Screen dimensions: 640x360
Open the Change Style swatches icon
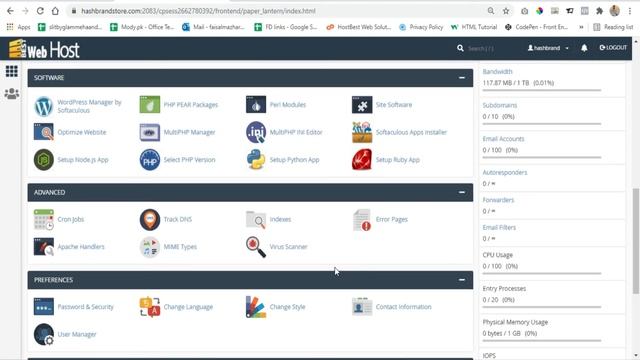[x=256, y=307]
